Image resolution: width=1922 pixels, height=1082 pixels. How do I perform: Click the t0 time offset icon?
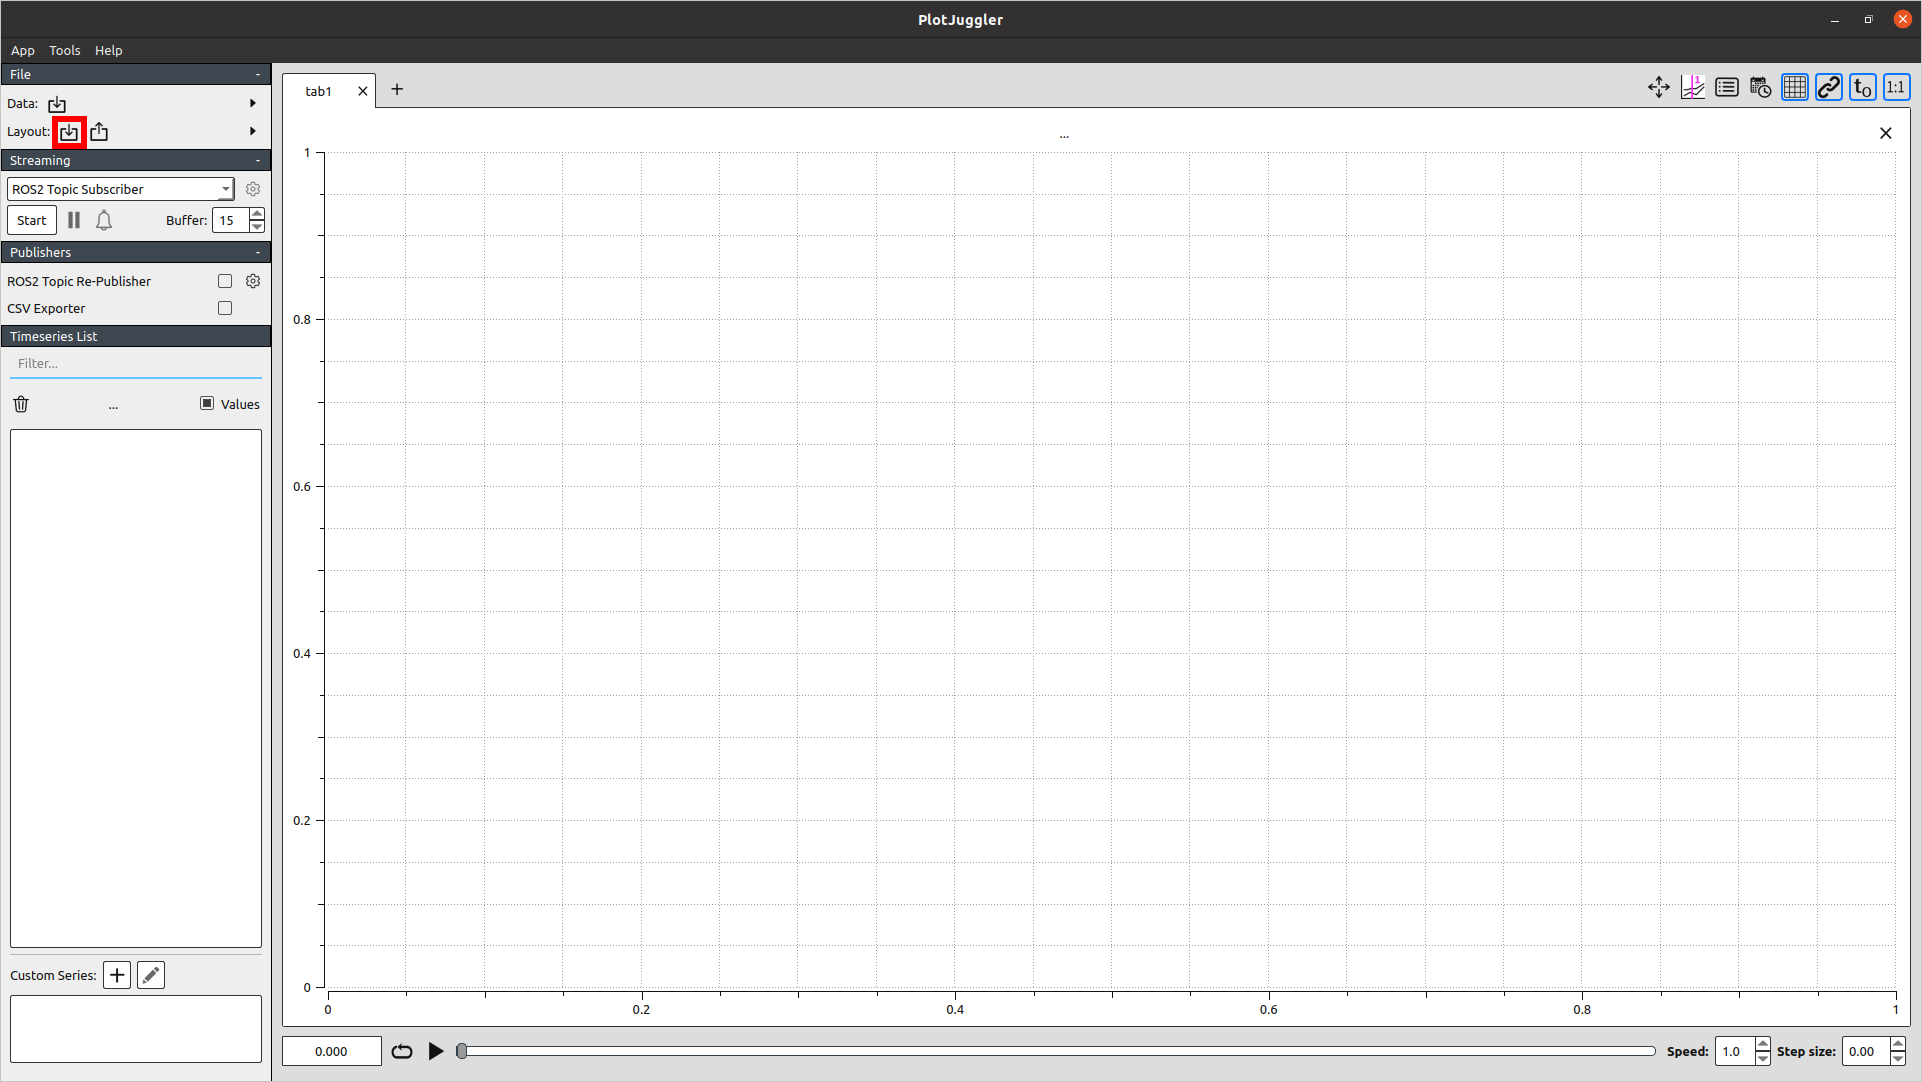click(1862, 88)
